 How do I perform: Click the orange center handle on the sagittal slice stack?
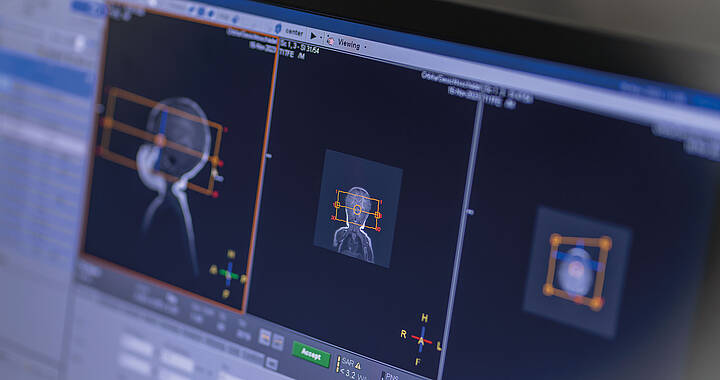[x=160, y=140]
